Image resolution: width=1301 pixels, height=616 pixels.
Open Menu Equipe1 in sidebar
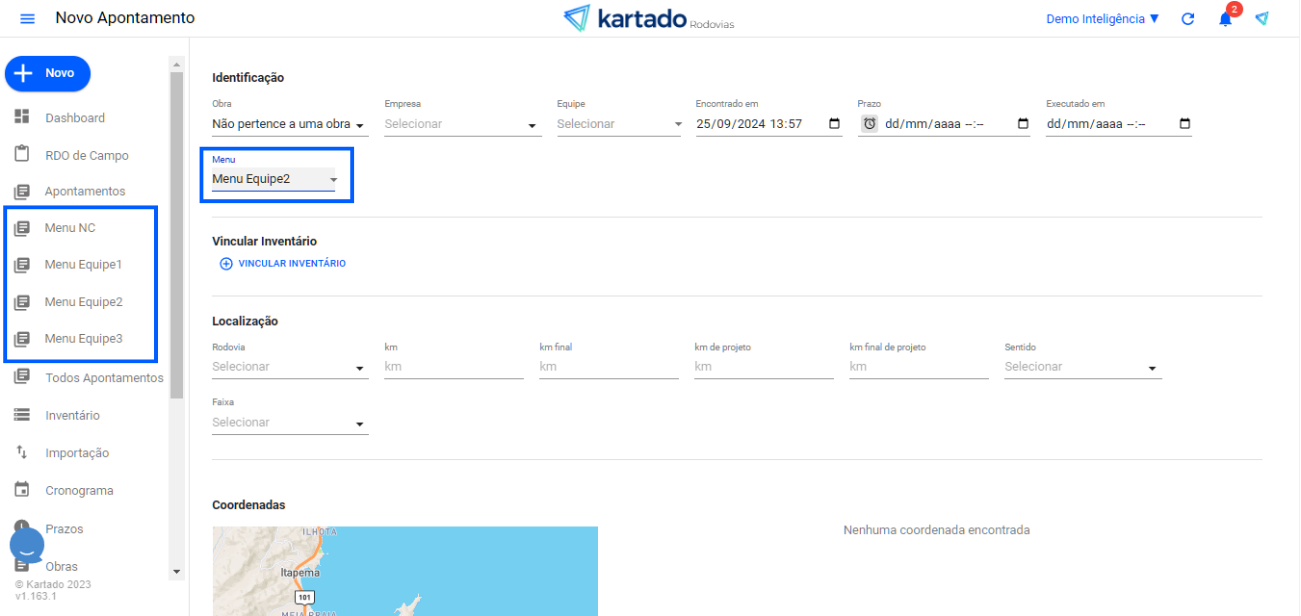coord(82,265)
